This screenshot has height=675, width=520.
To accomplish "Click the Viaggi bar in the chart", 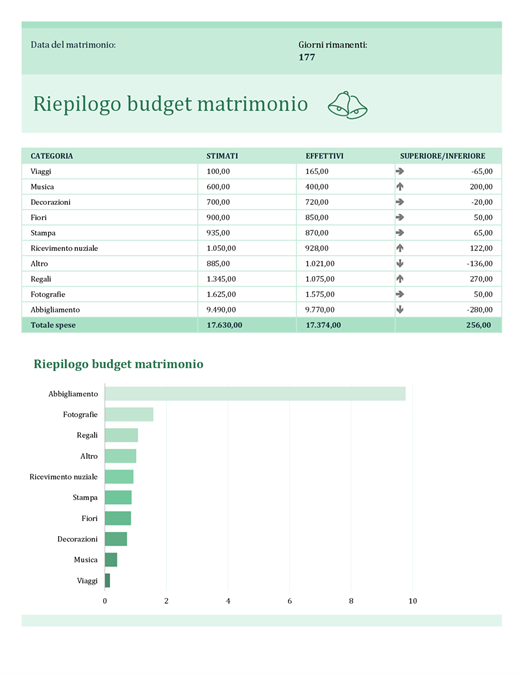I will (108, 580).
